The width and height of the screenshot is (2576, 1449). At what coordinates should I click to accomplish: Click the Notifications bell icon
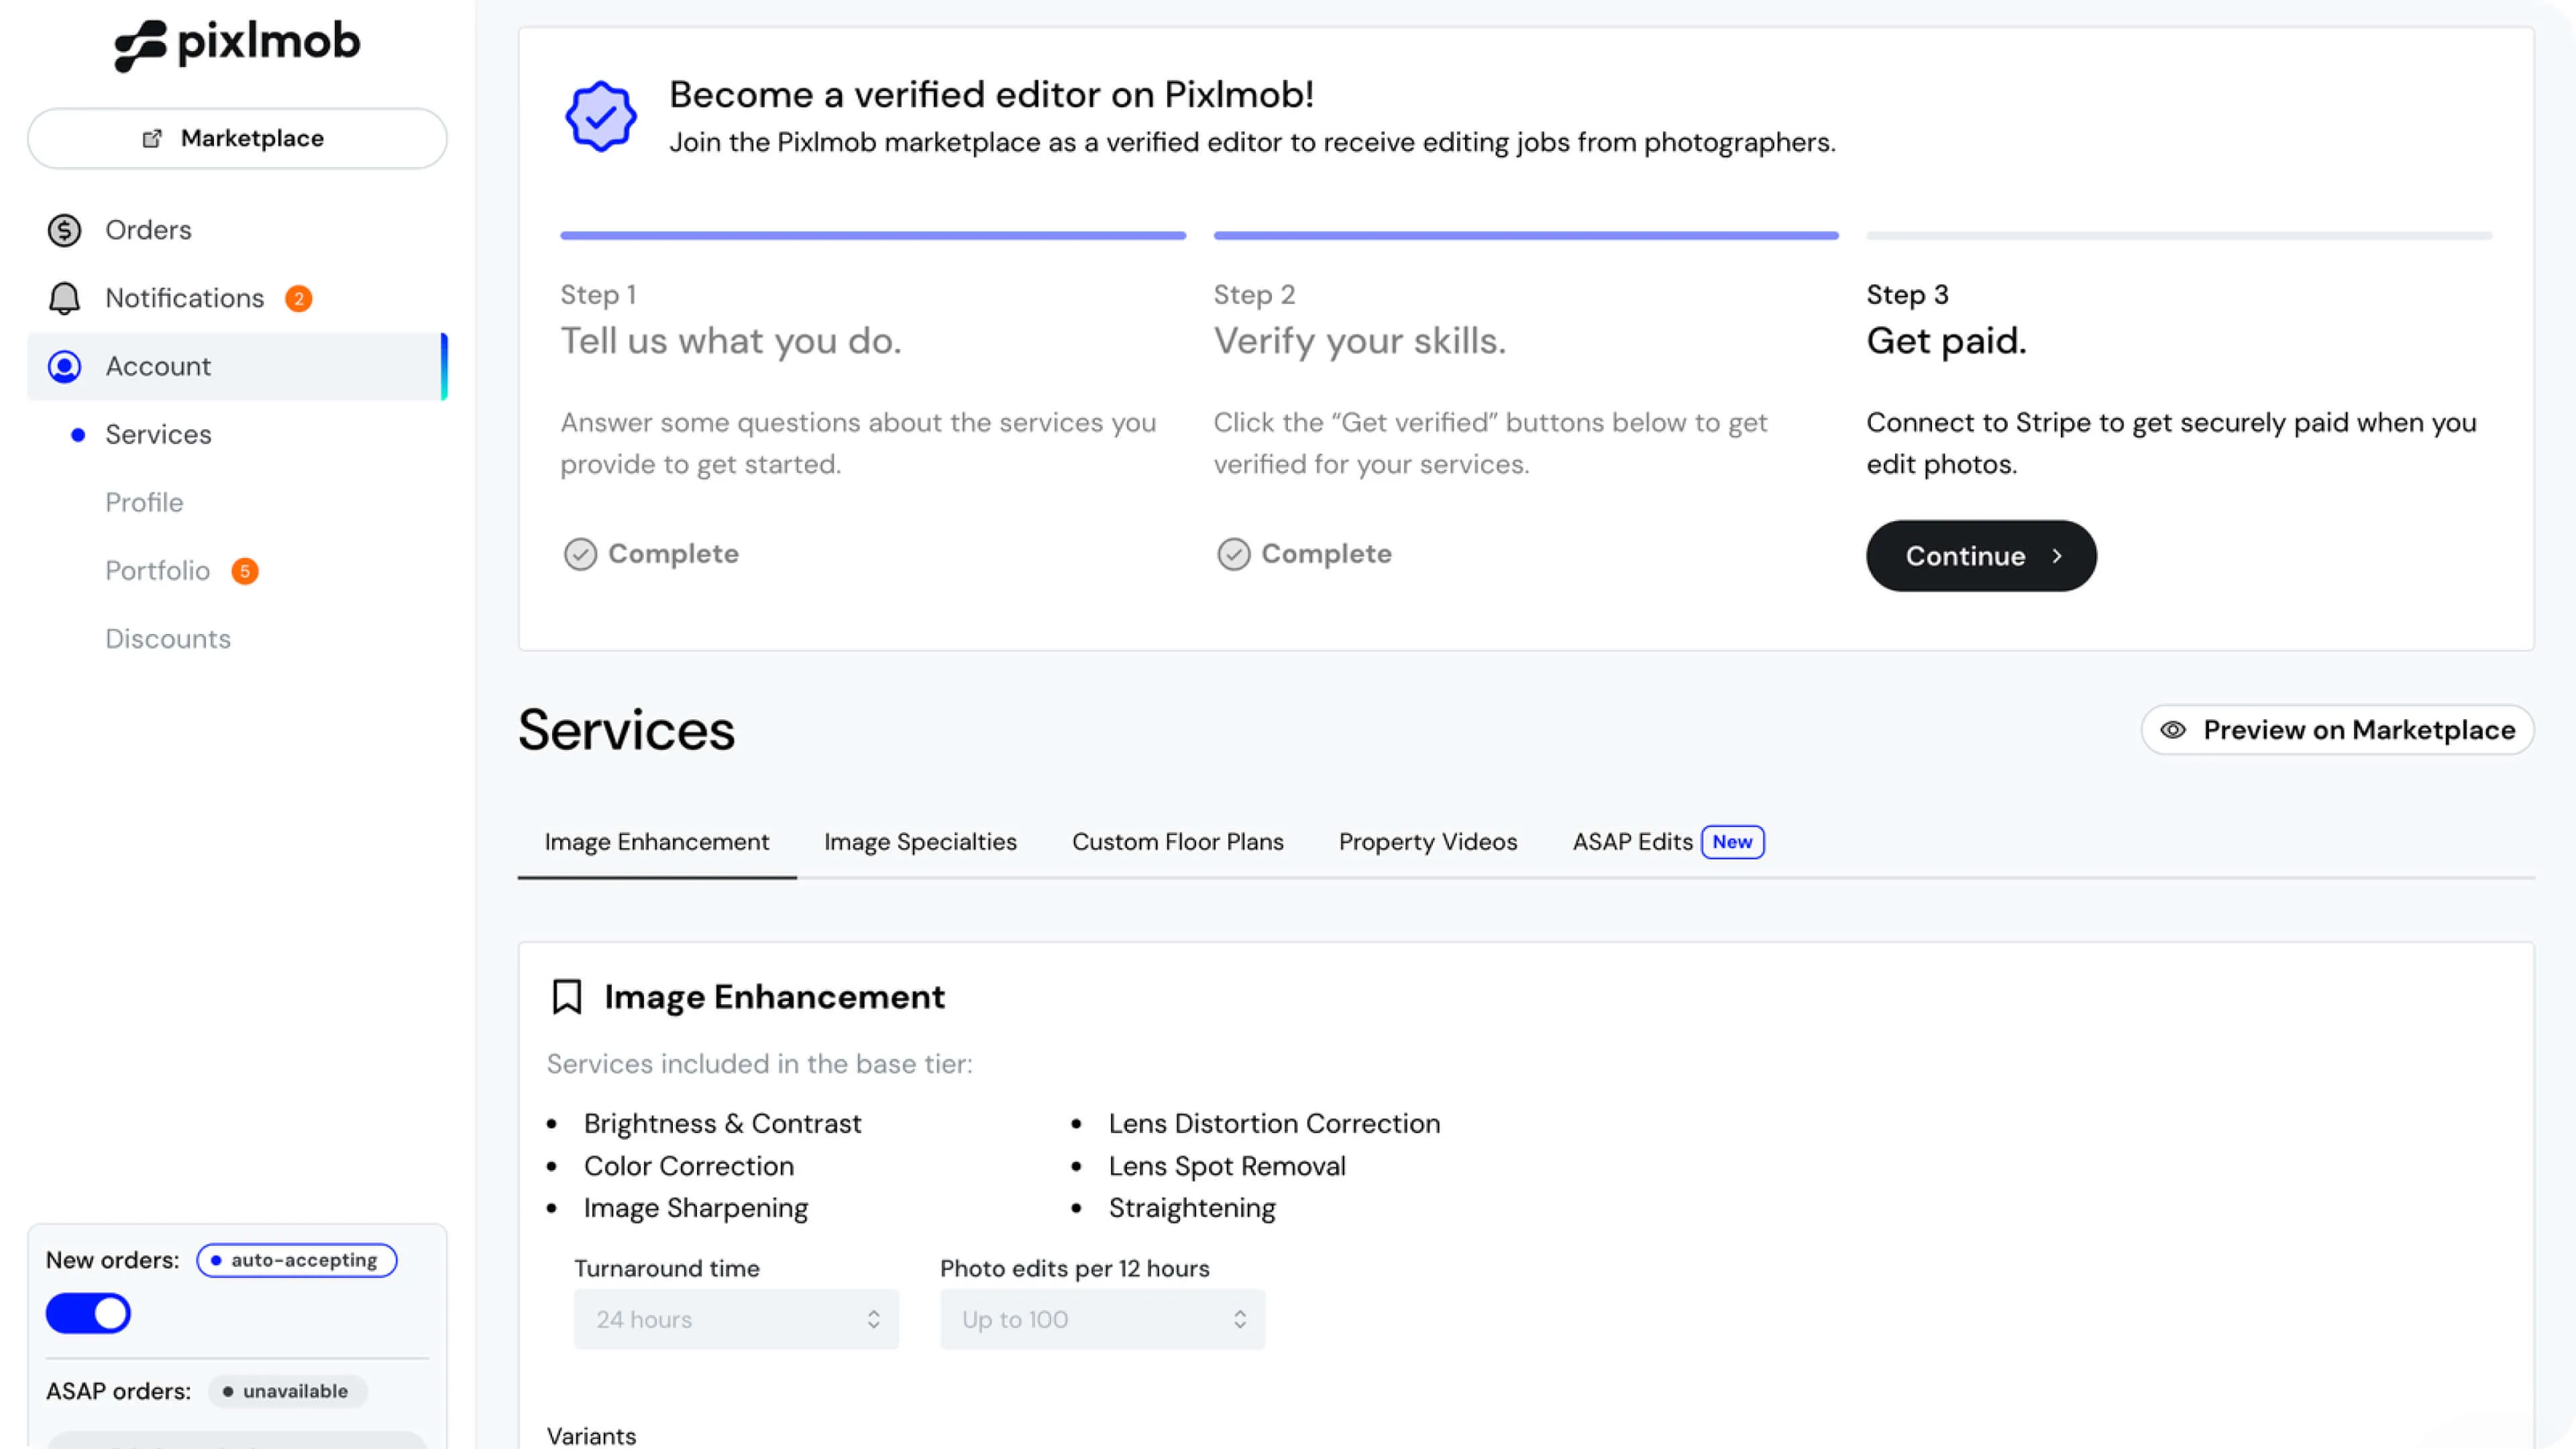pos(64,298)
